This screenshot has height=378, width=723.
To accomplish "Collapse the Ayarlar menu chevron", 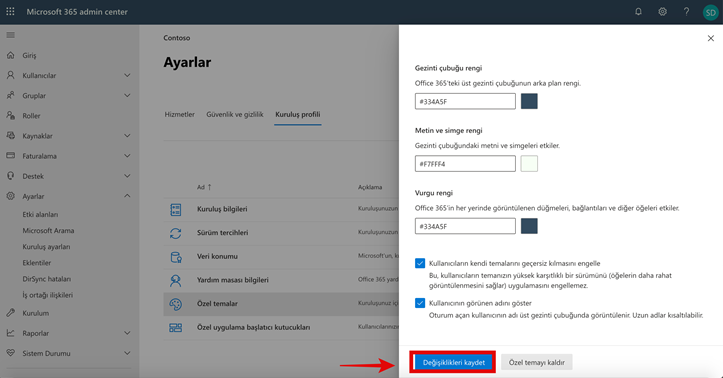I will click(x=127, y=196).
